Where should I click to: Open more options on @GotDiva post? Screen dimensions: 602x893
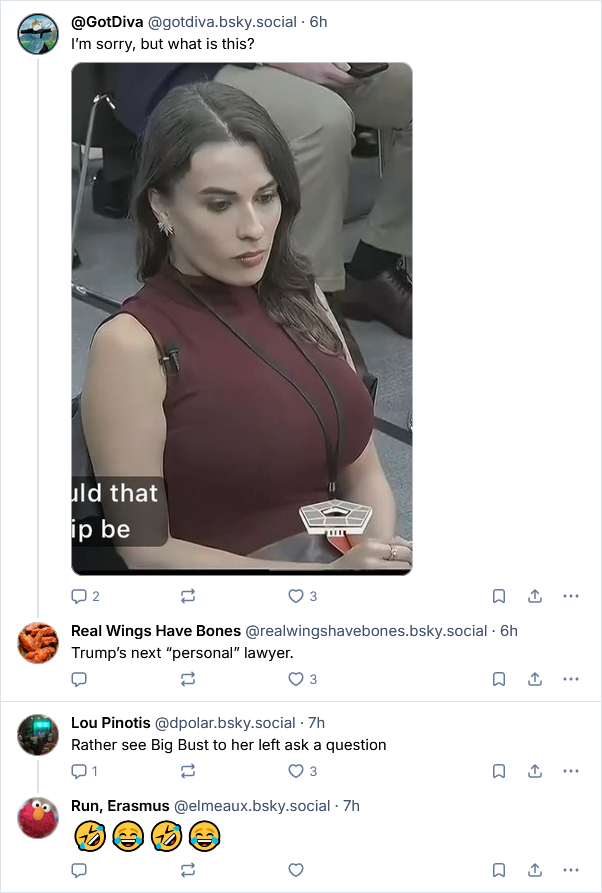(571, 596)
